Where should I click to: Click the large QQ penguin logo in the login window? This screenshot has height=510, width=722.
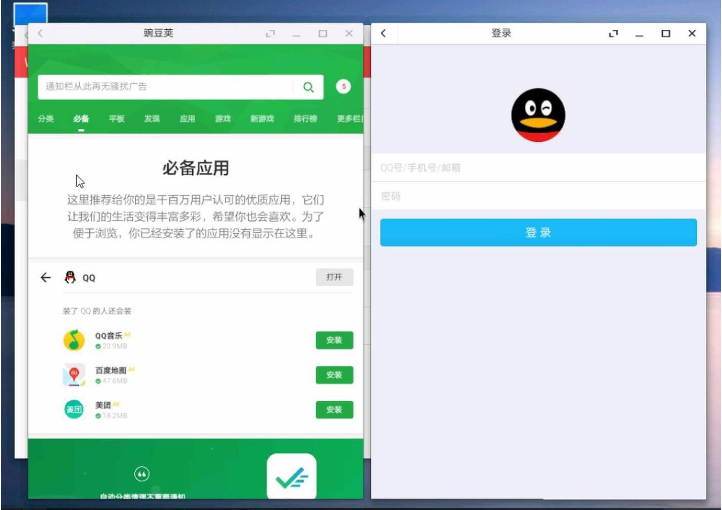(x=538, y=115)
